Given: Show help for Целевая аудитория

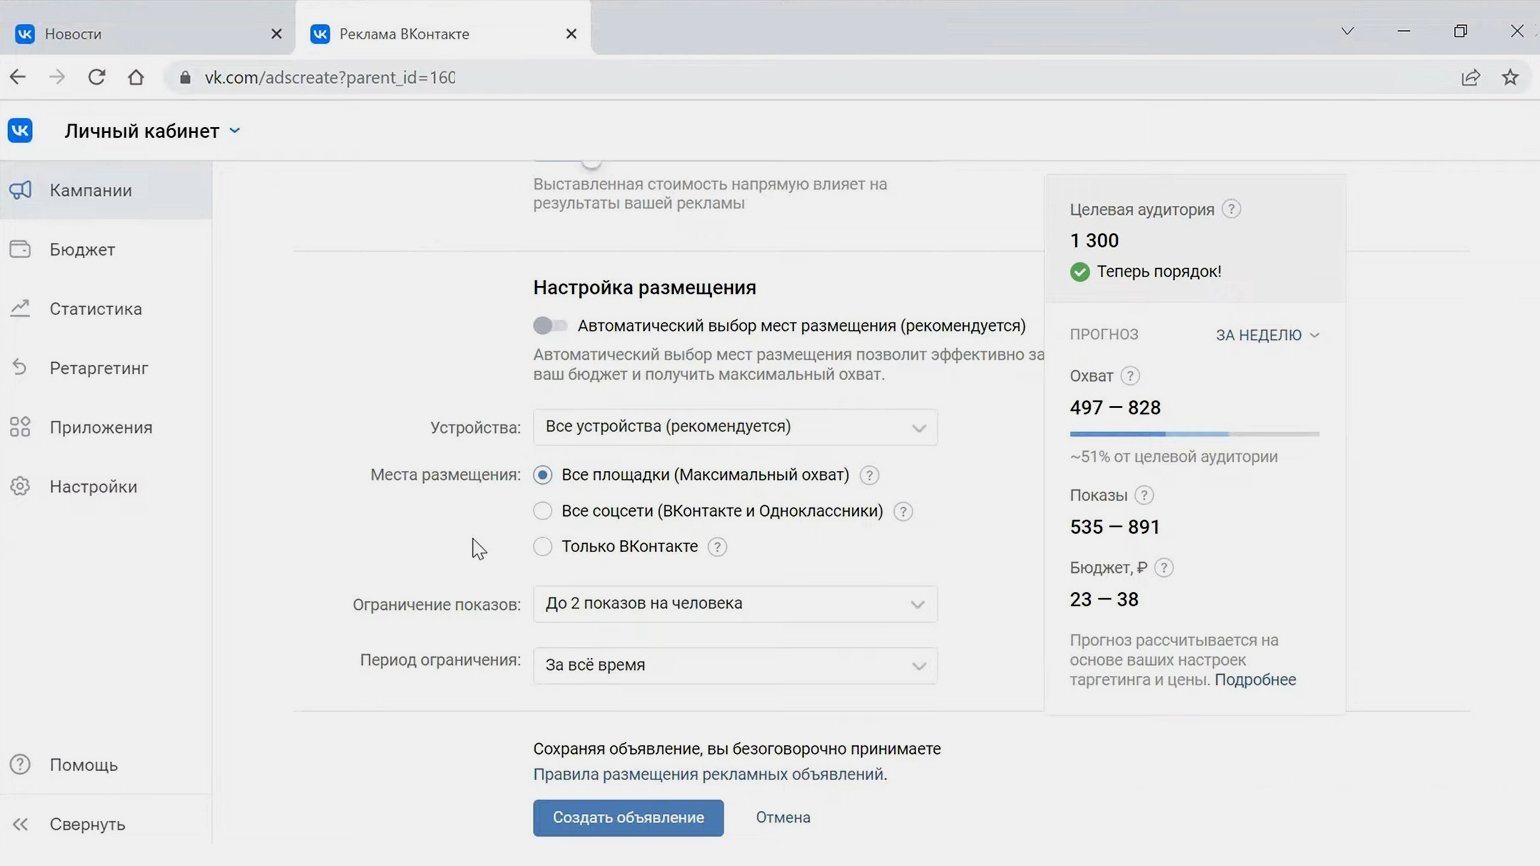Looking at the screenshot, I should click(1232, 209).
